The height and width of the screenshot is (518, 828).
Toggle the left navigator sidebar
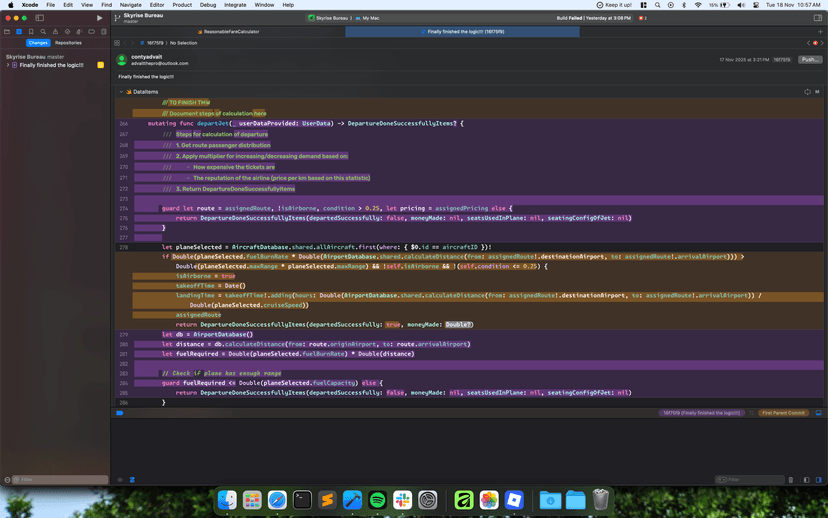tap(40, 18)
